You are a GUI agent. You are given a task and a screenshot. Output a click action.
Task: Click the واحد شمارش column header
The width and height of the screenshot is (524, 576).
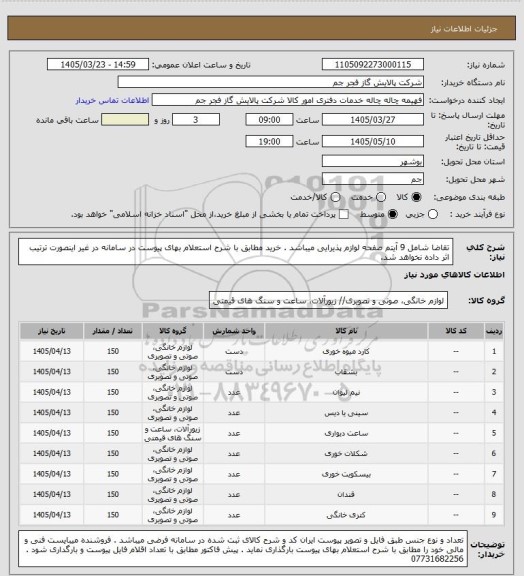coord(234,331)
